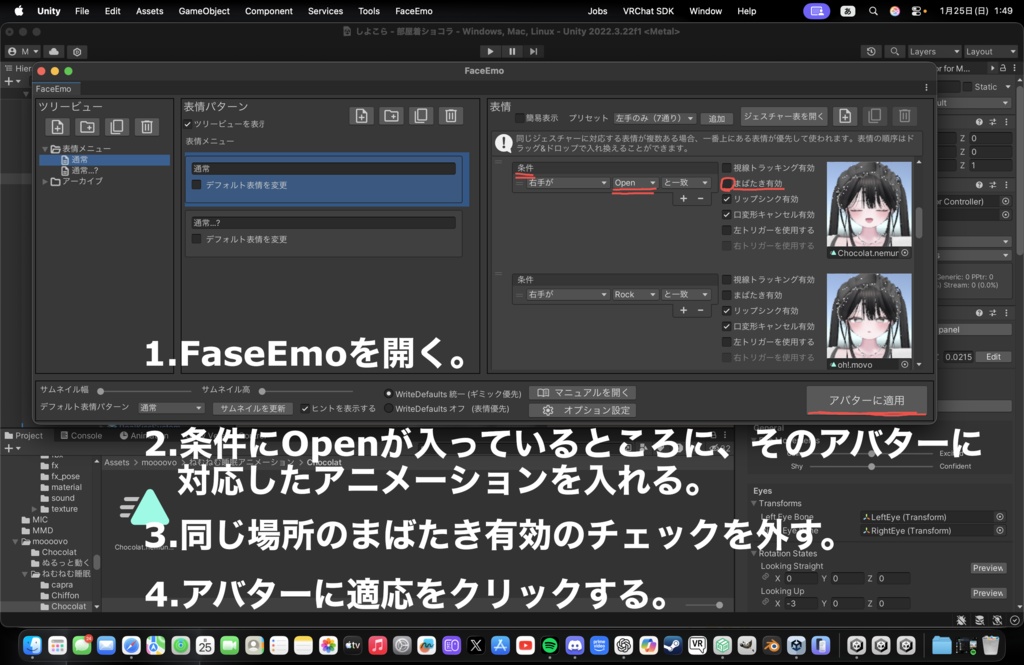Open object picker for Chocolat.nemur animation
The image size is (1024, 665).
[x=904, y=253]
